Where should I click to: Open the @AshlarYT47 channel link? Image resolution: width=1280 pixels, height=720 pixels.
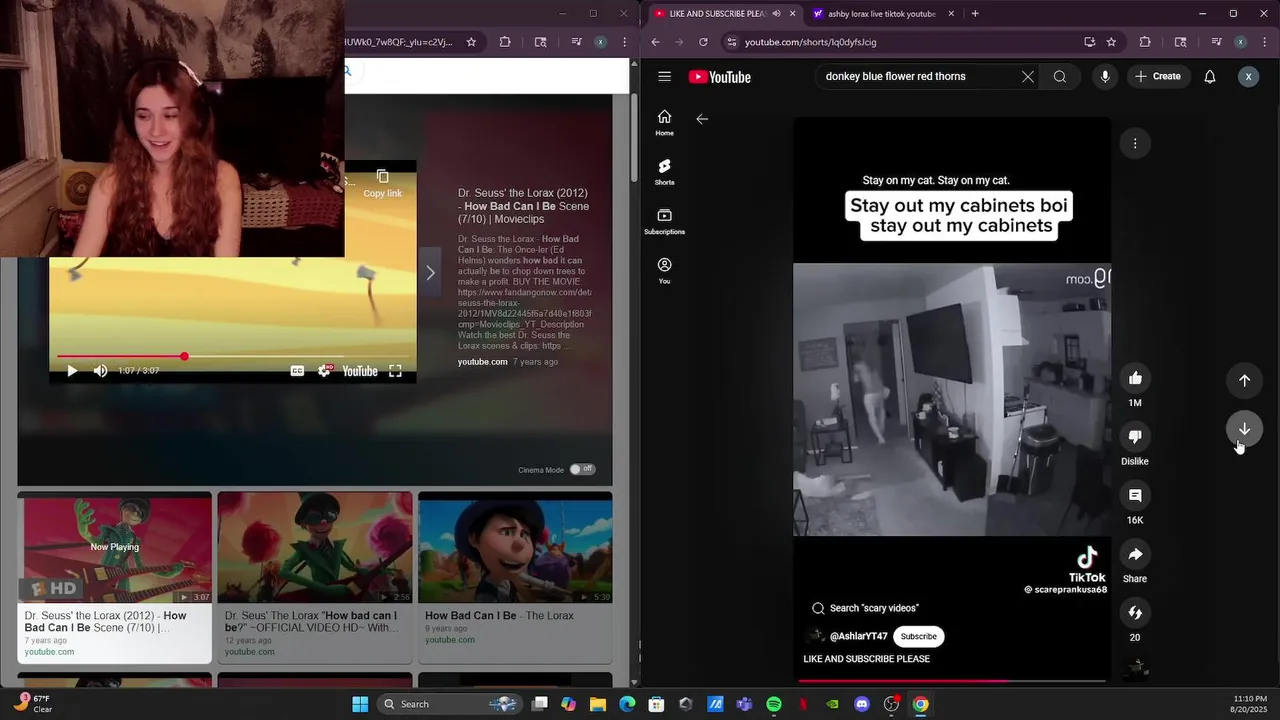tap(858, 636)
